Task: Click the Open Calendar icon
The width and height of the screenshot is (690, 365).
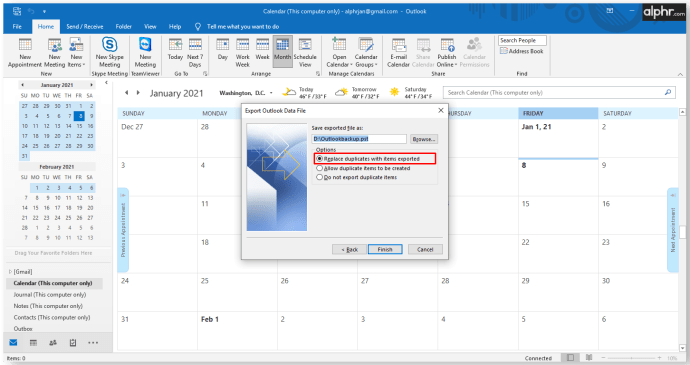Action: (339, 45)
